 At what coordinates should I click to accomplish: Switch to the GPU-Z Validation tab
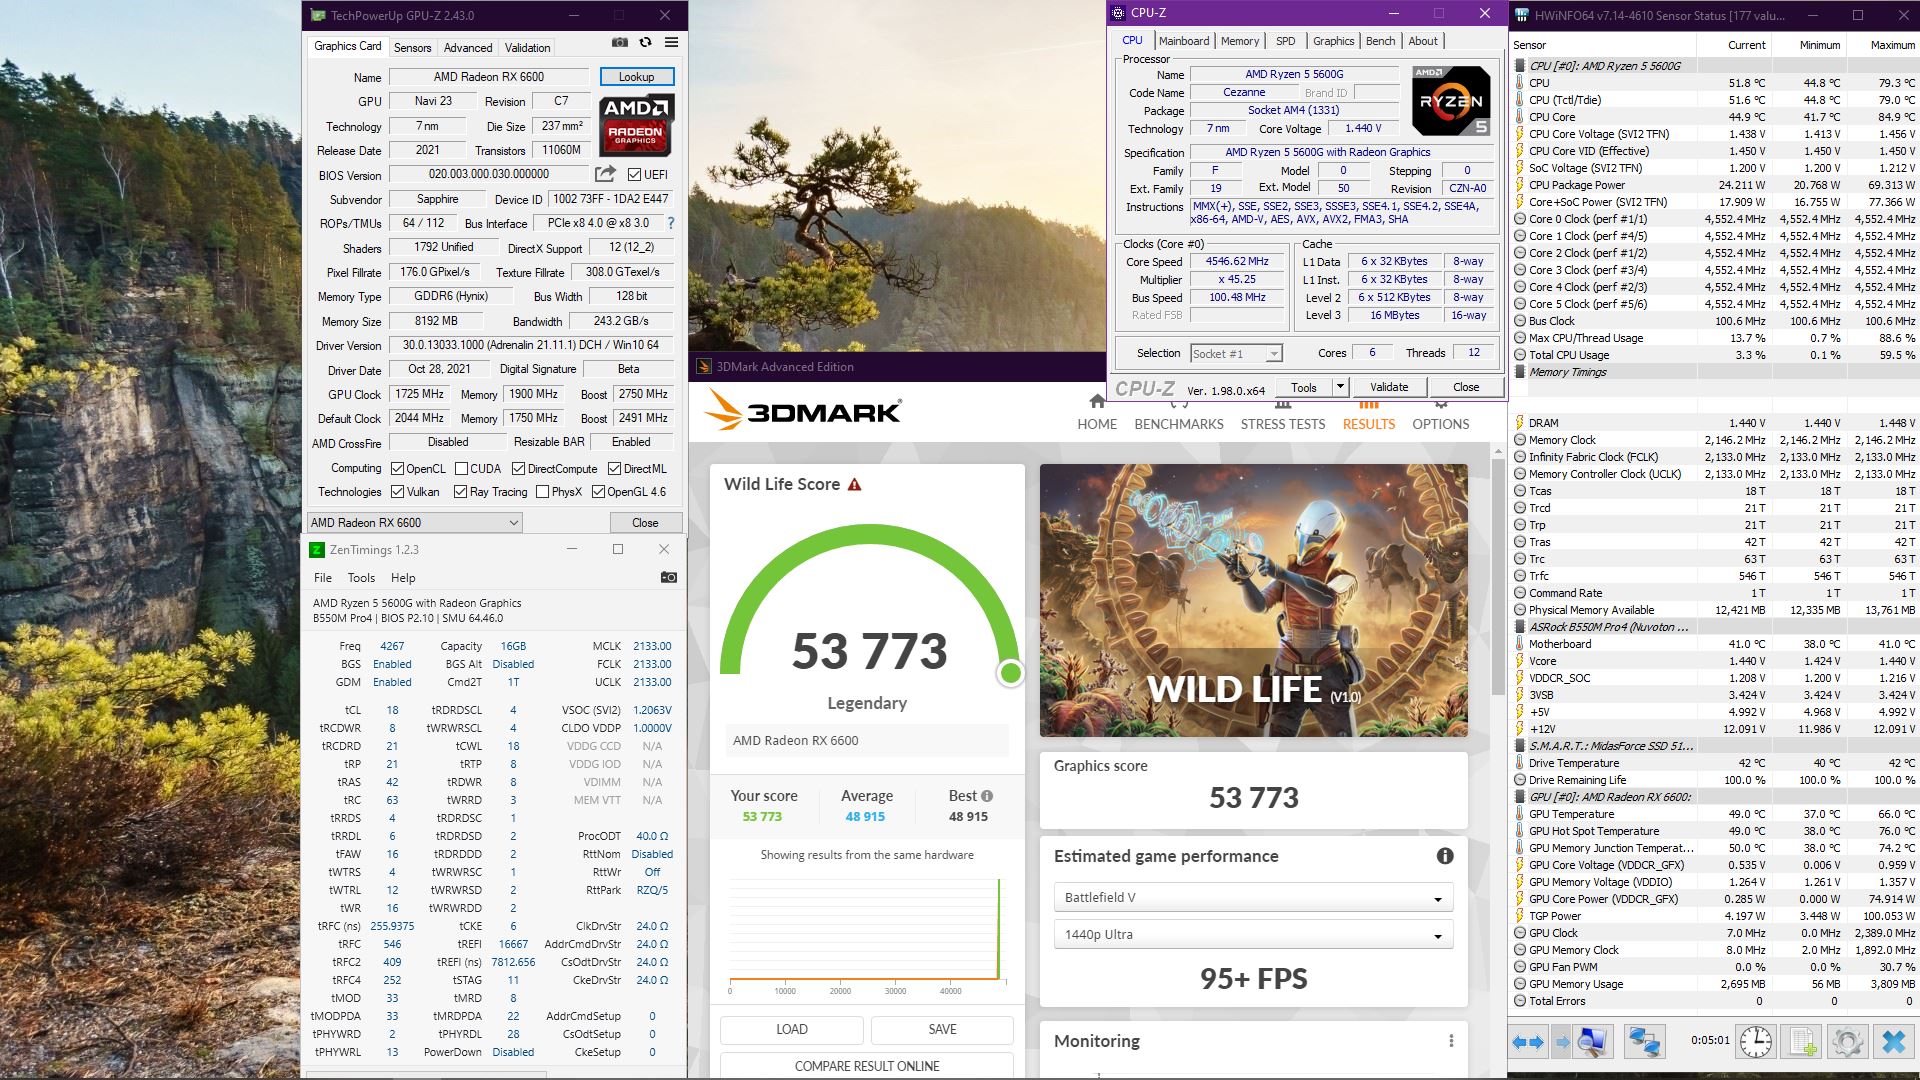[x=527, y=47]
